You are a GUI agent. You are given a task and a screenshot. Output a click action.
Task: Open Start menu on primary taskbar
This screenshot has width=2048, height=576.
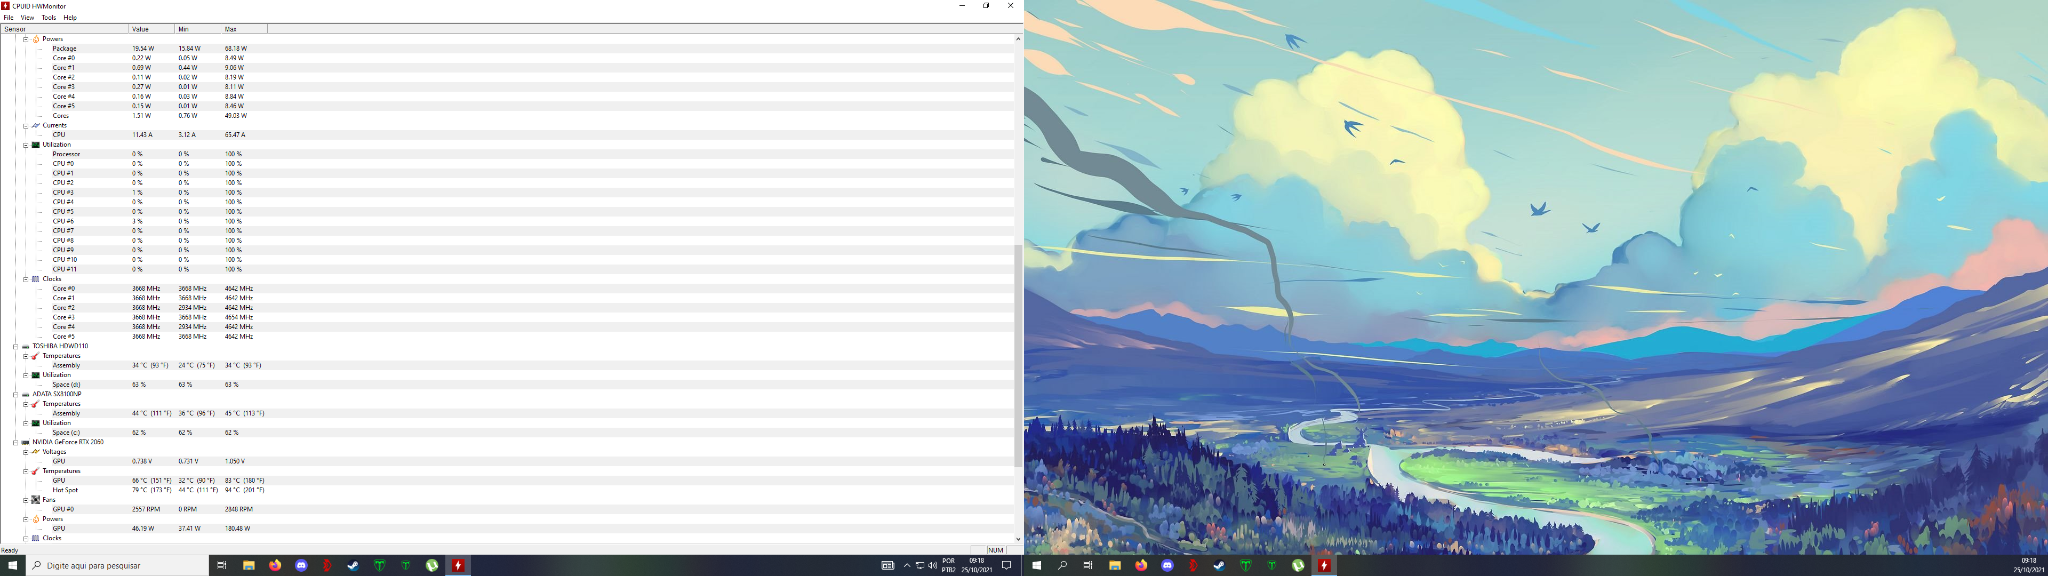point(12,565)
